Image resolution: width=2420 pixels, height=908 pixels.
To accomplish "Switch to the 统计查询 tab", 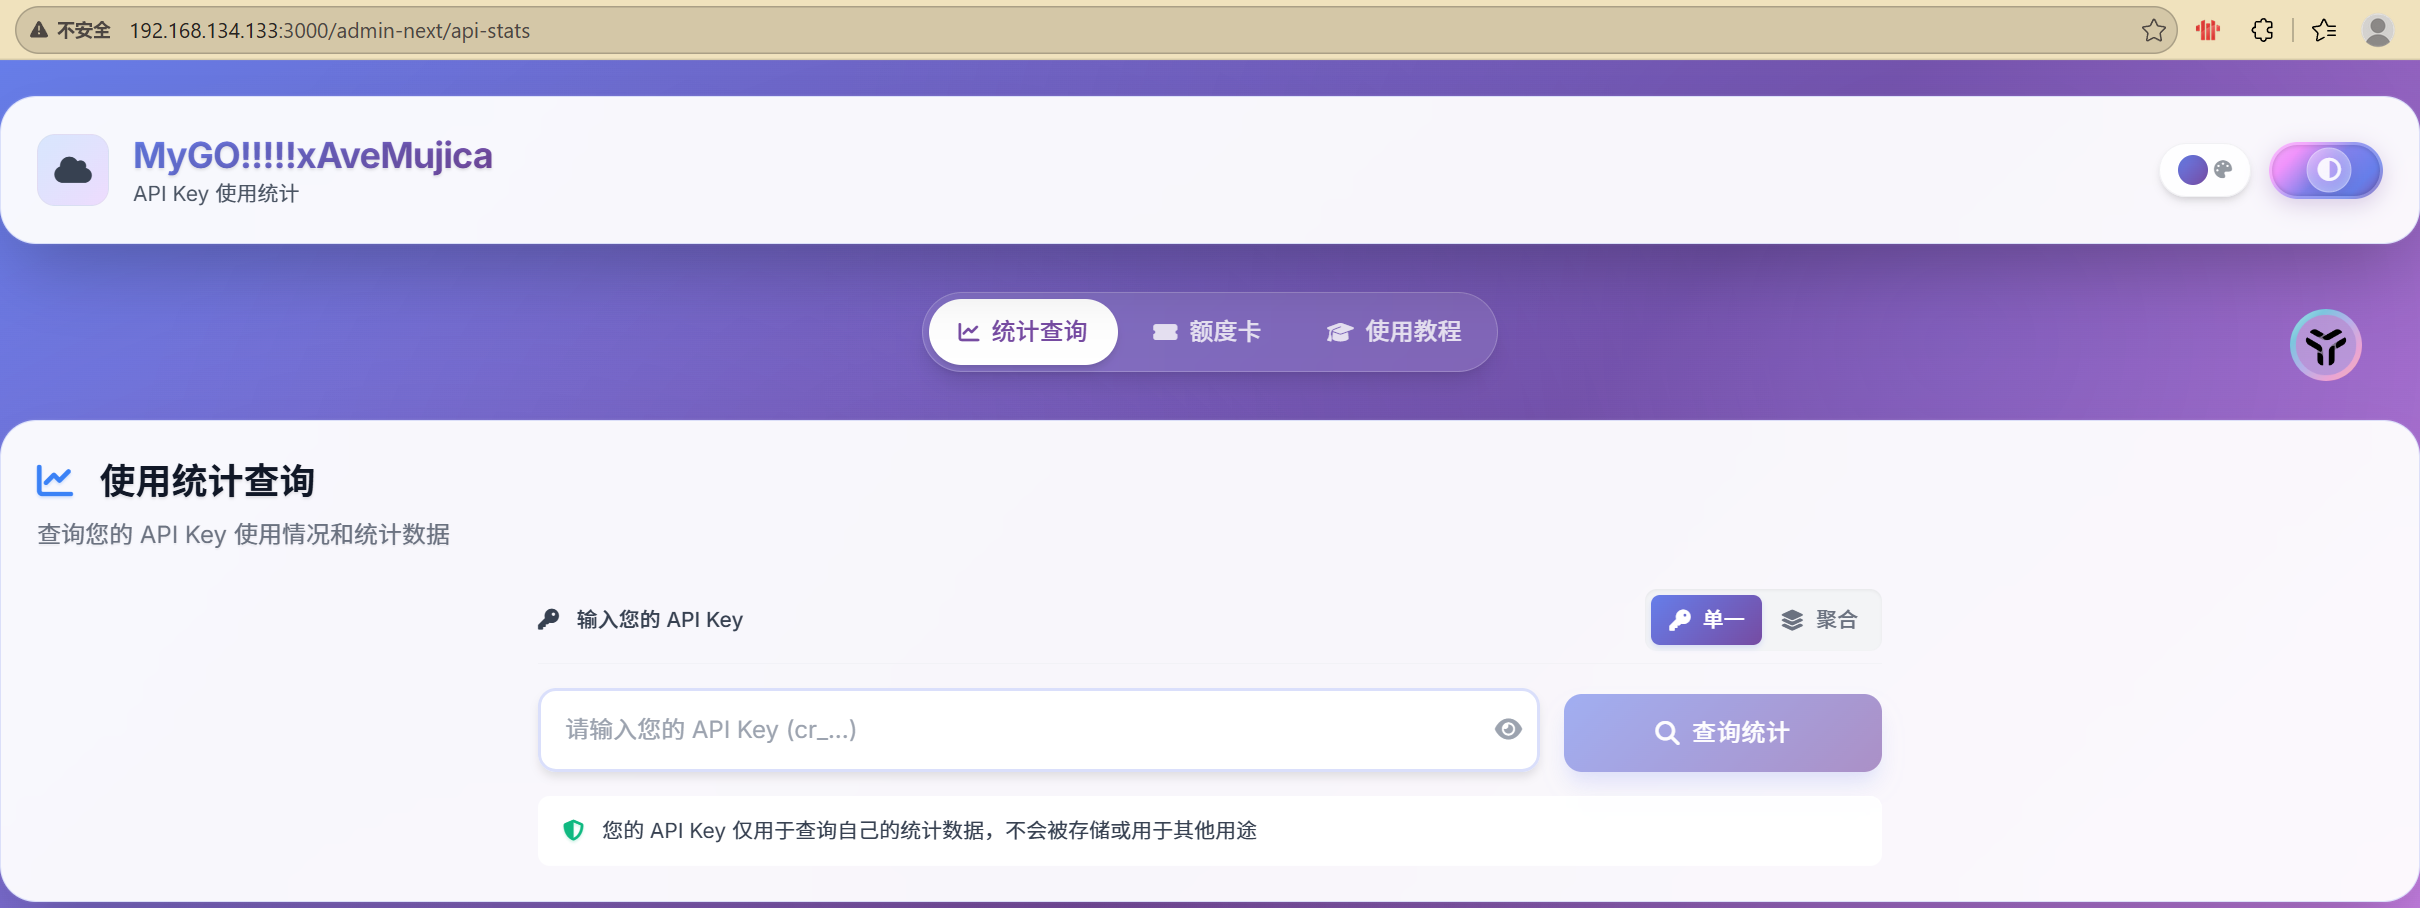I will click(x=1022, y=332).
